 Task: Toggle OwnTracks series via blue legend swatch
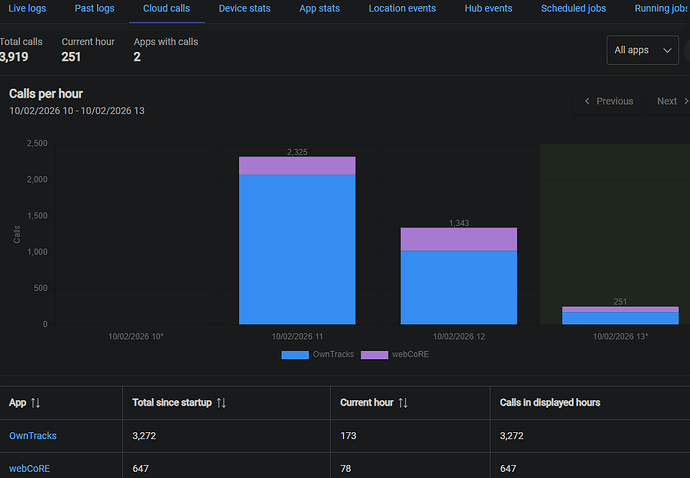click(x=295, y=355)
